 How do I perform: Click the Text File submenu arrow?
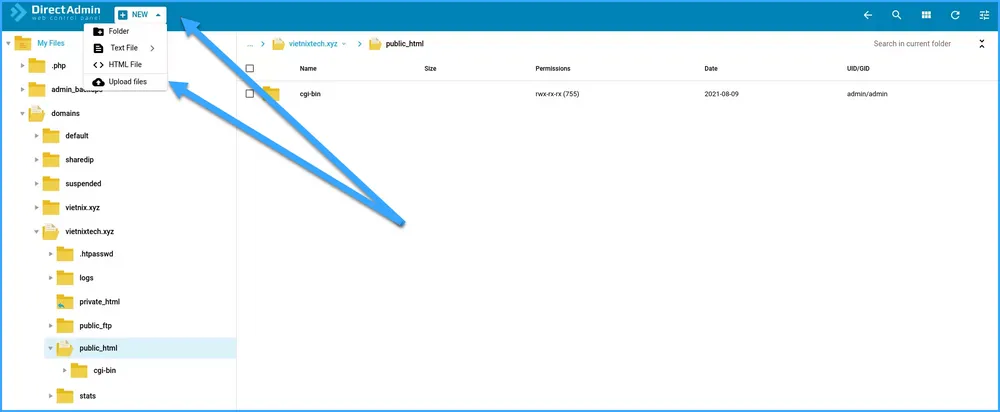(x=152, y=48)
